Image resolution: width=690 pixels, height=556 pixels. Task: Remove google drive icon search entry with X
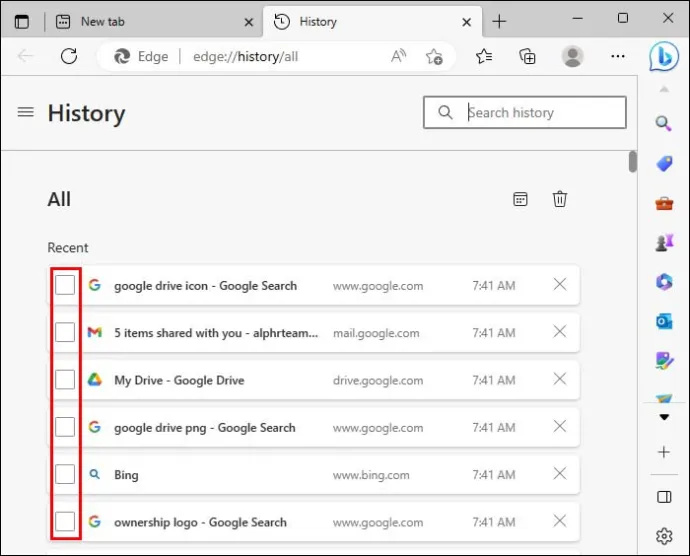(x=560, y=284)
